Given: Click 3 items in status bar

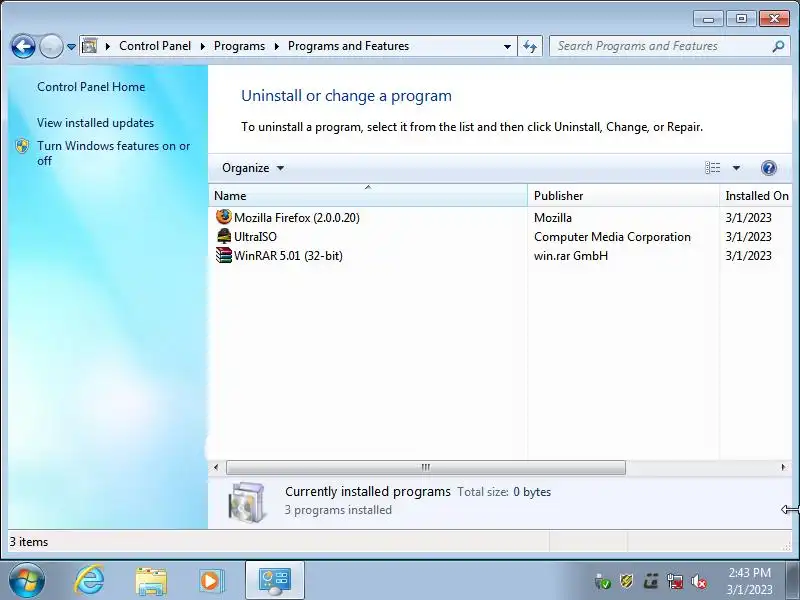Looking at the screenshot, I should pos(29,542).
